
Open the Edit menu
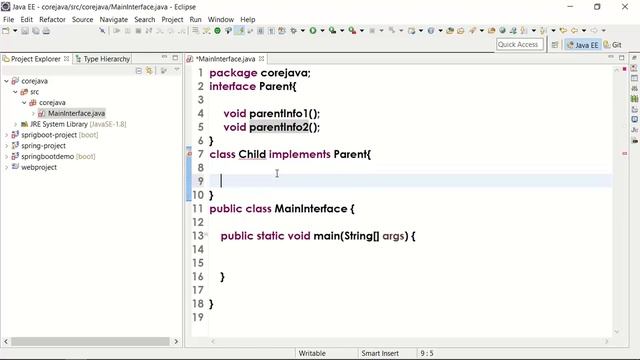(27, 19)
